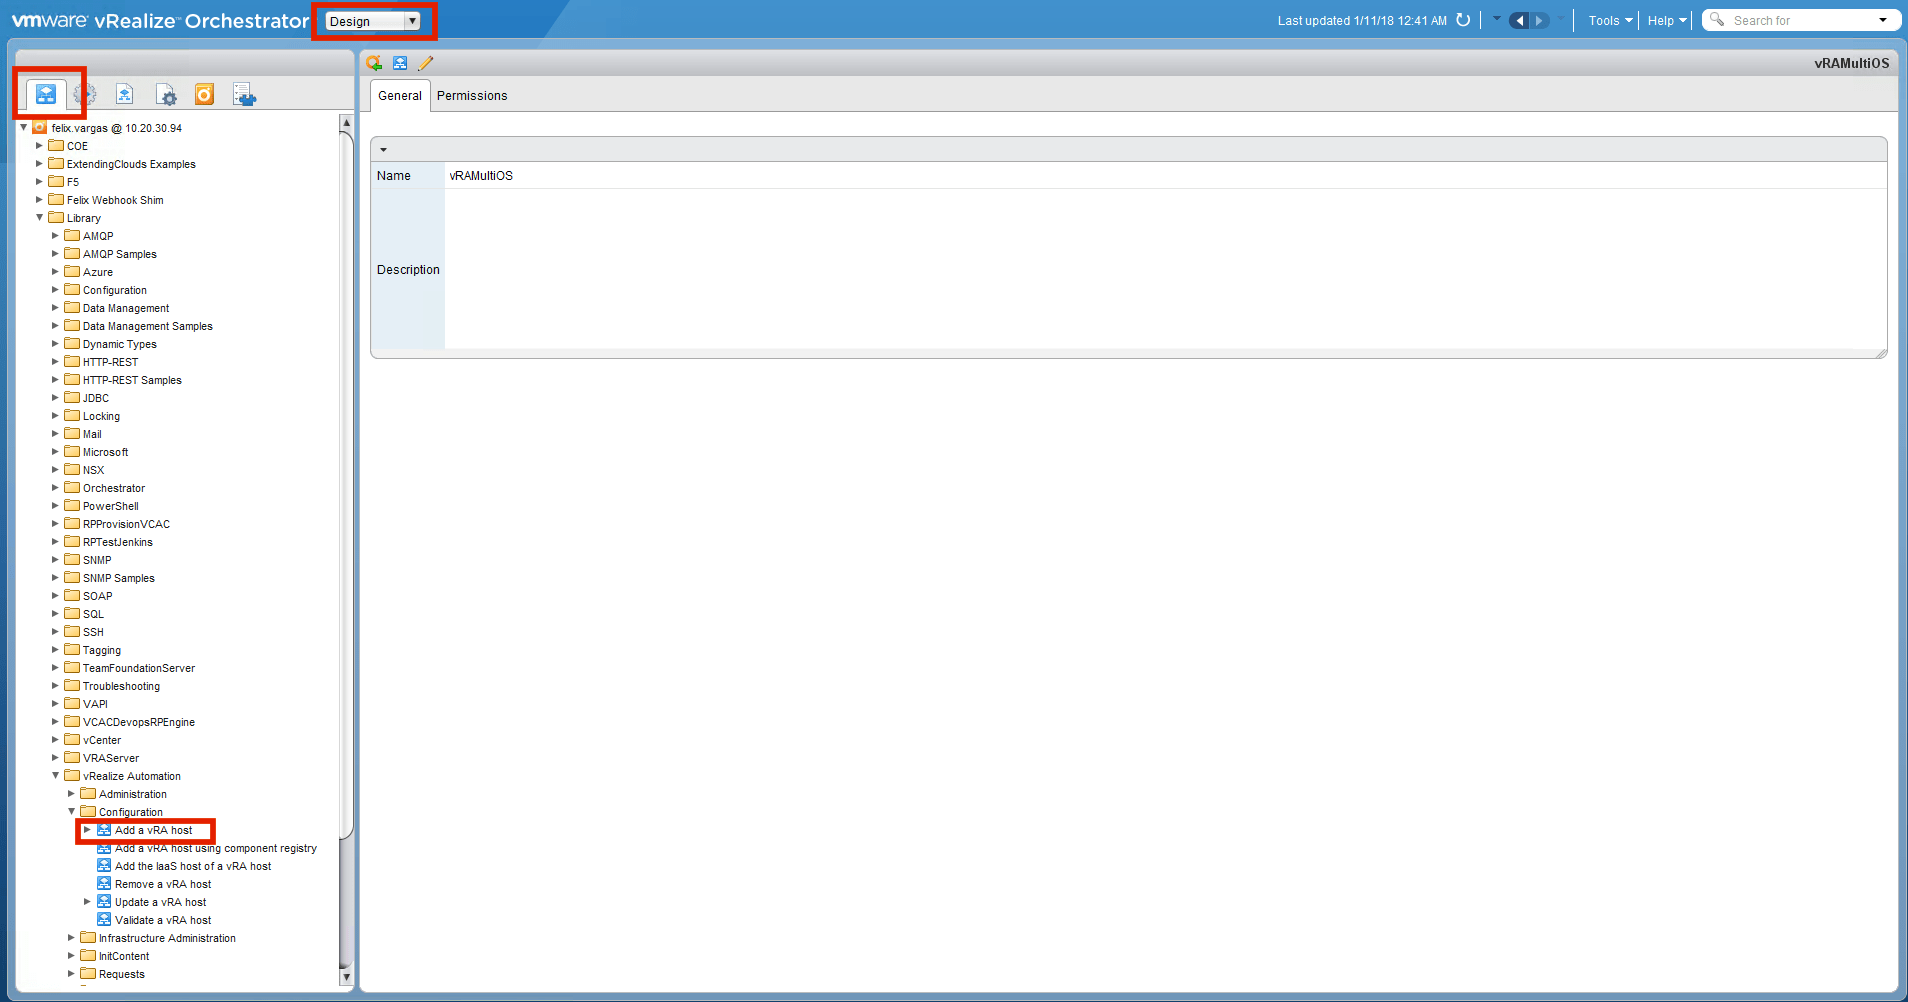Viewport: 1908px width, 1002px height.
Task: Click the blue workflow diagram toolbar icon
Action: [400, 63]
